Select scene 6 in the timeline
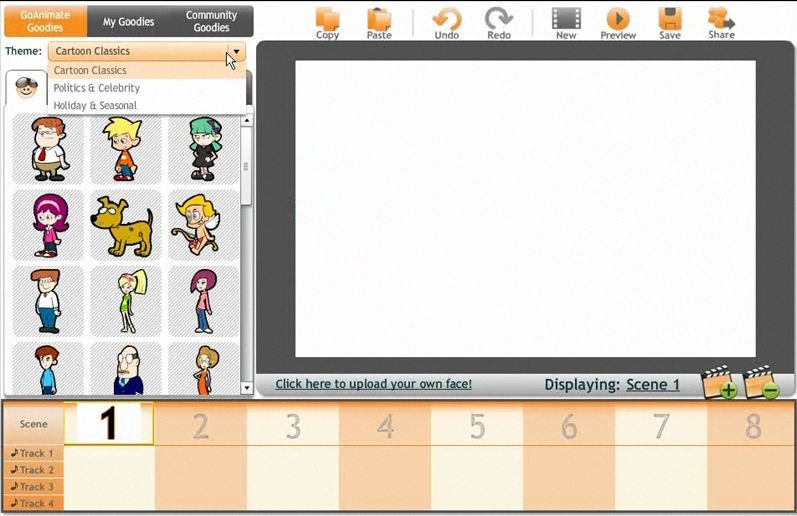This screenshot has height=516, width=797. [569, 425]
